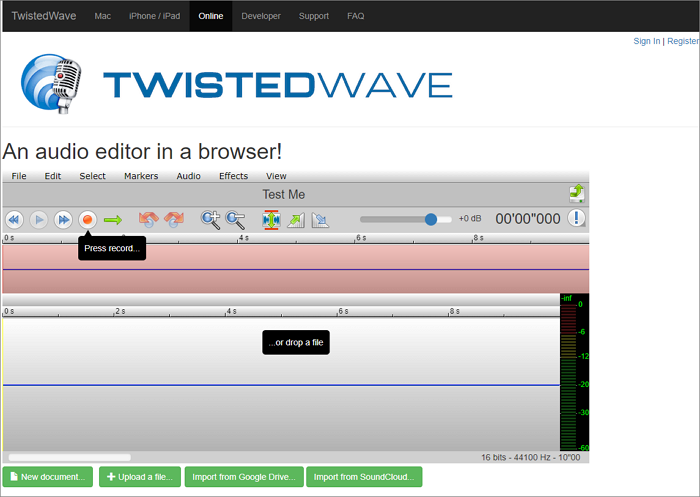Click the undo arrow icon
The image size is (700, 497).
pos(148,219)
